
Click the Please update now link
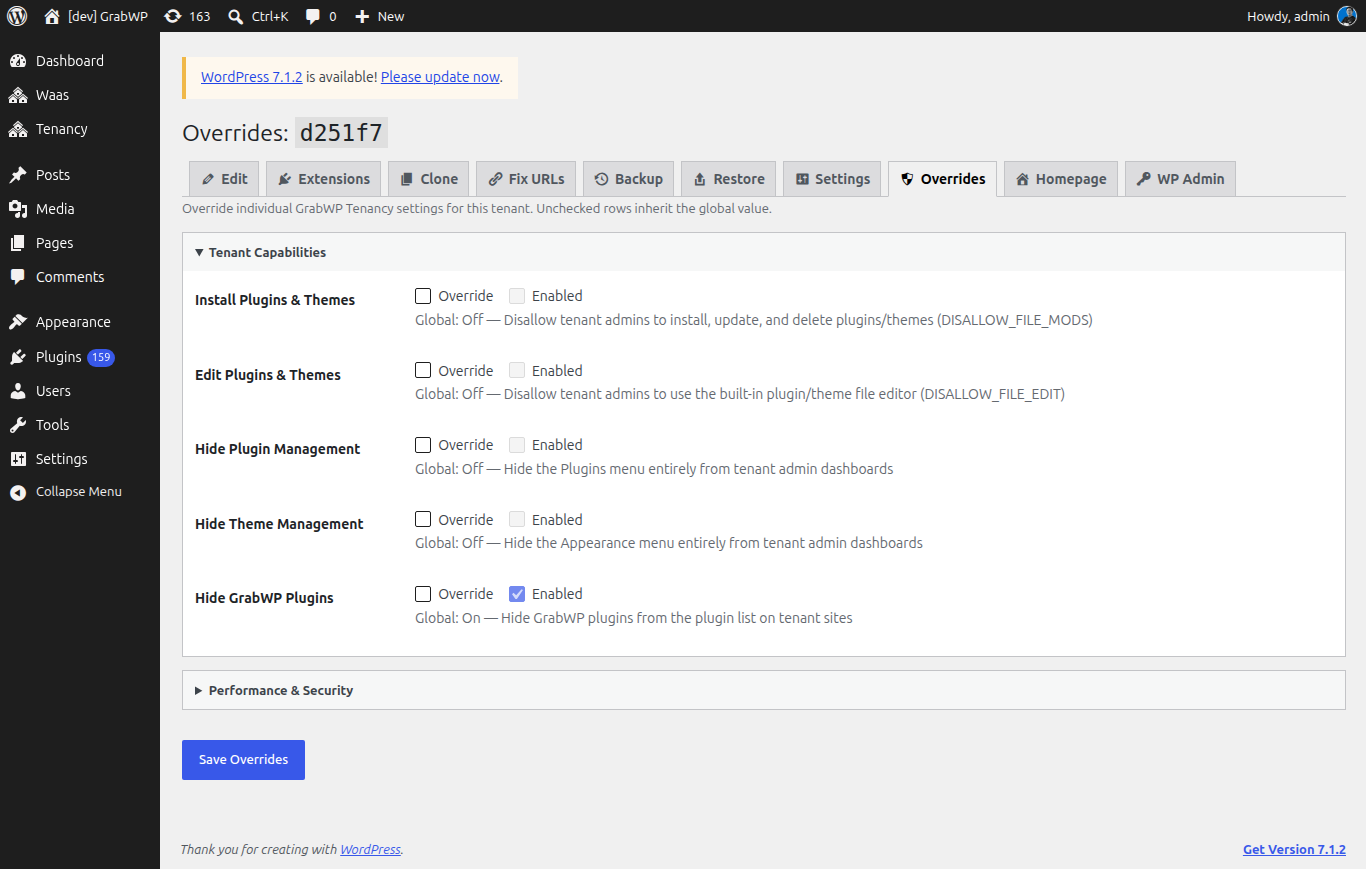pyautogui.click(x=440, y=77)
